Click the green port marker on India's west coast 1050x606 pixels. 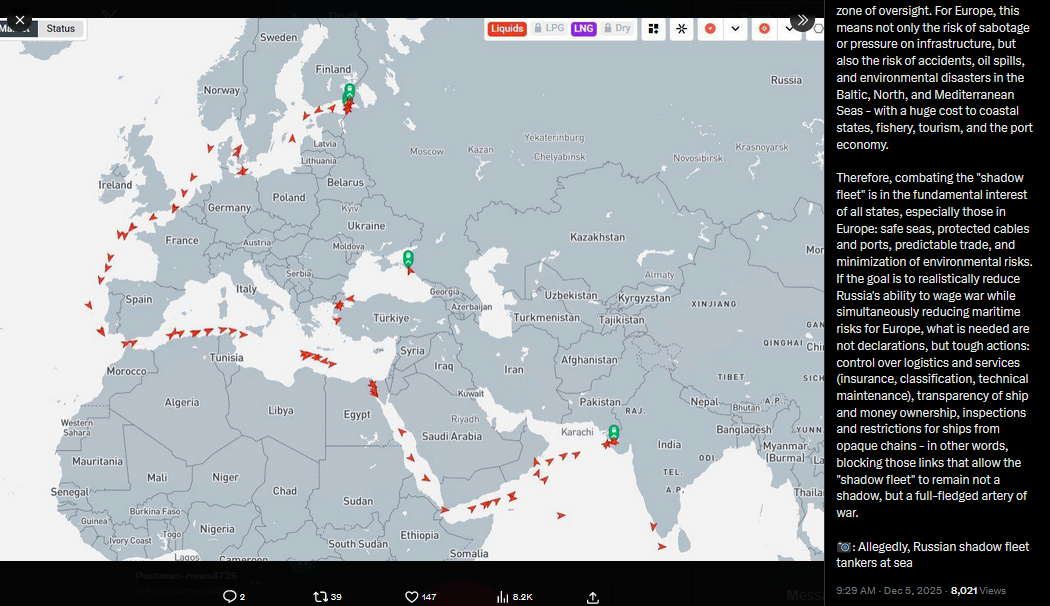(613, 433)
